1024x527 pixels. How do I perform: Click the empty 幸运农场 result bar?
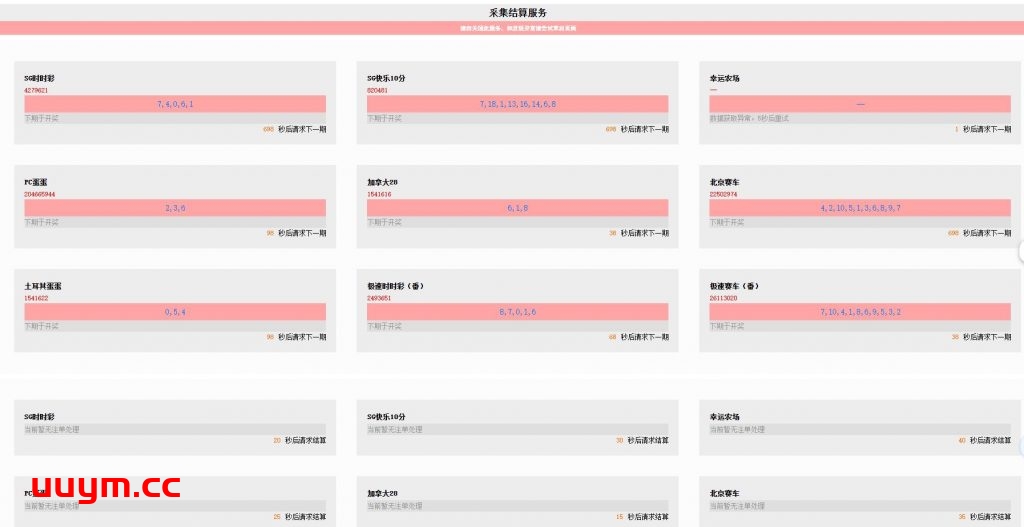tap(859, 104)
